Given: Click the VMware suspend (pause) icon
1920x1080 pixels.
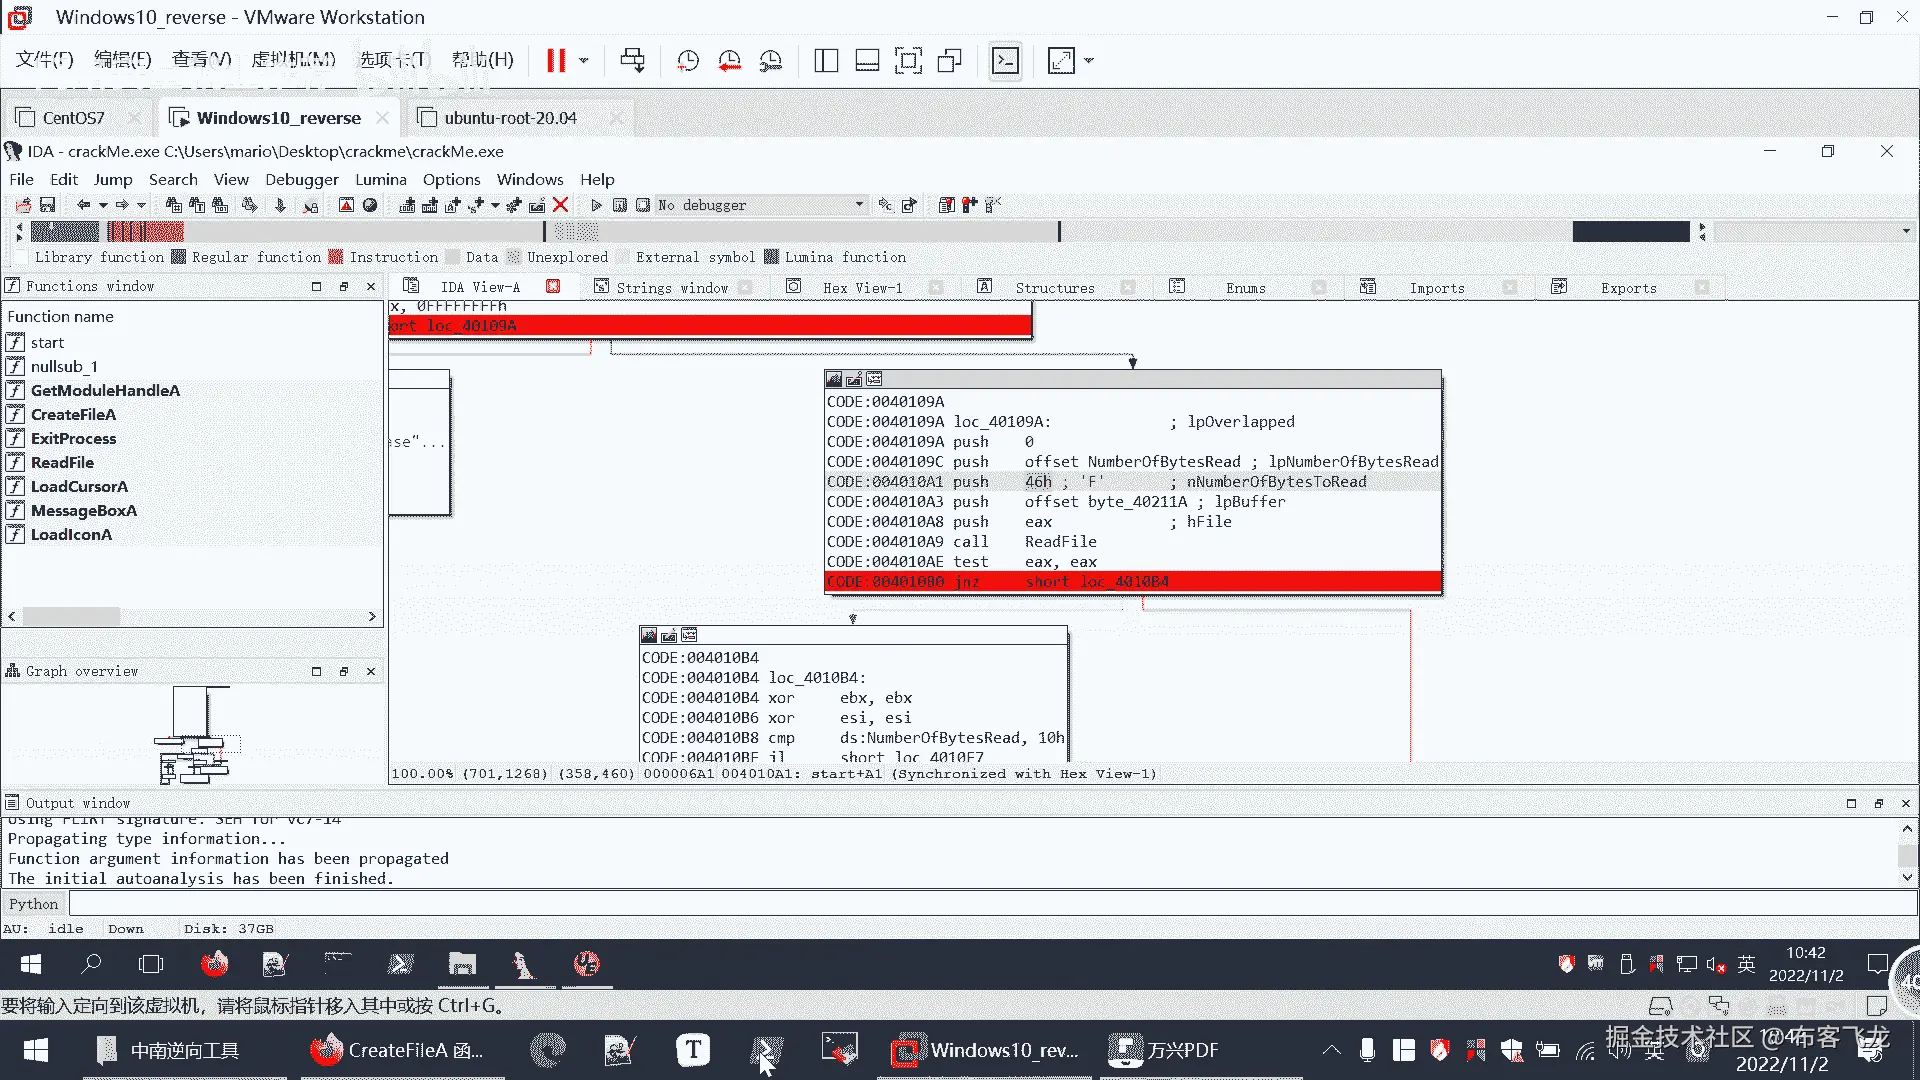Looking at the screenshot, I should pos(556,61).
